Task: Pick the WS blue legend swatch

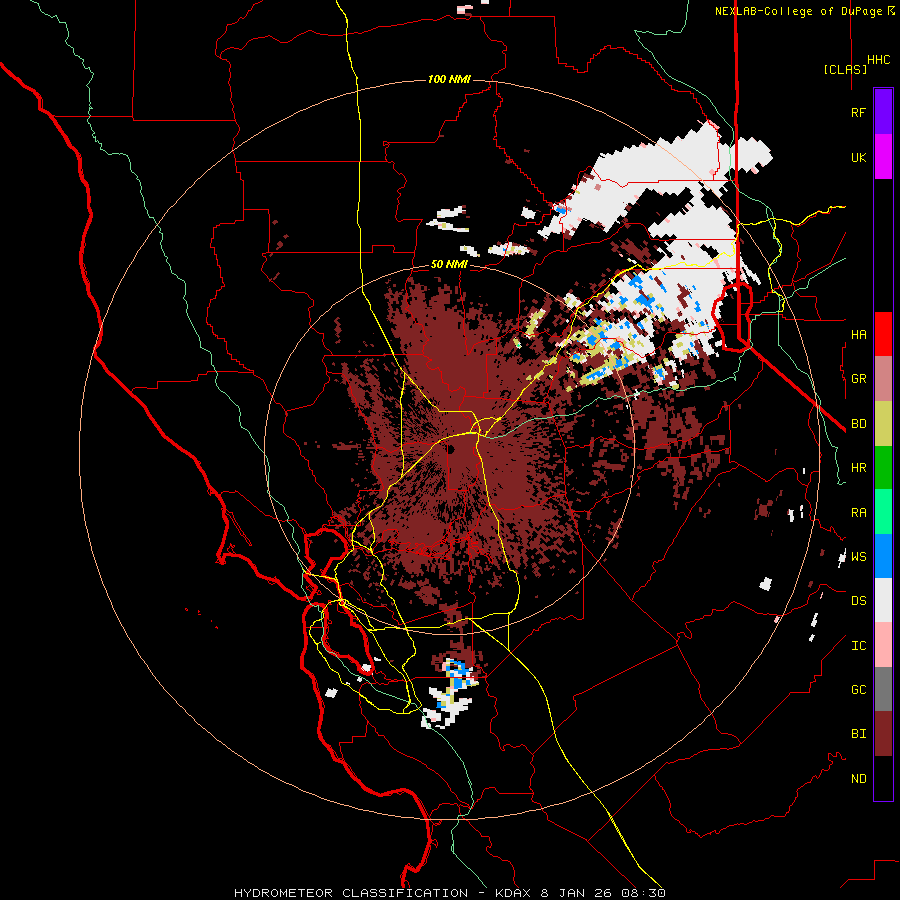Action: pyautogui.click(x=883, y=556)
